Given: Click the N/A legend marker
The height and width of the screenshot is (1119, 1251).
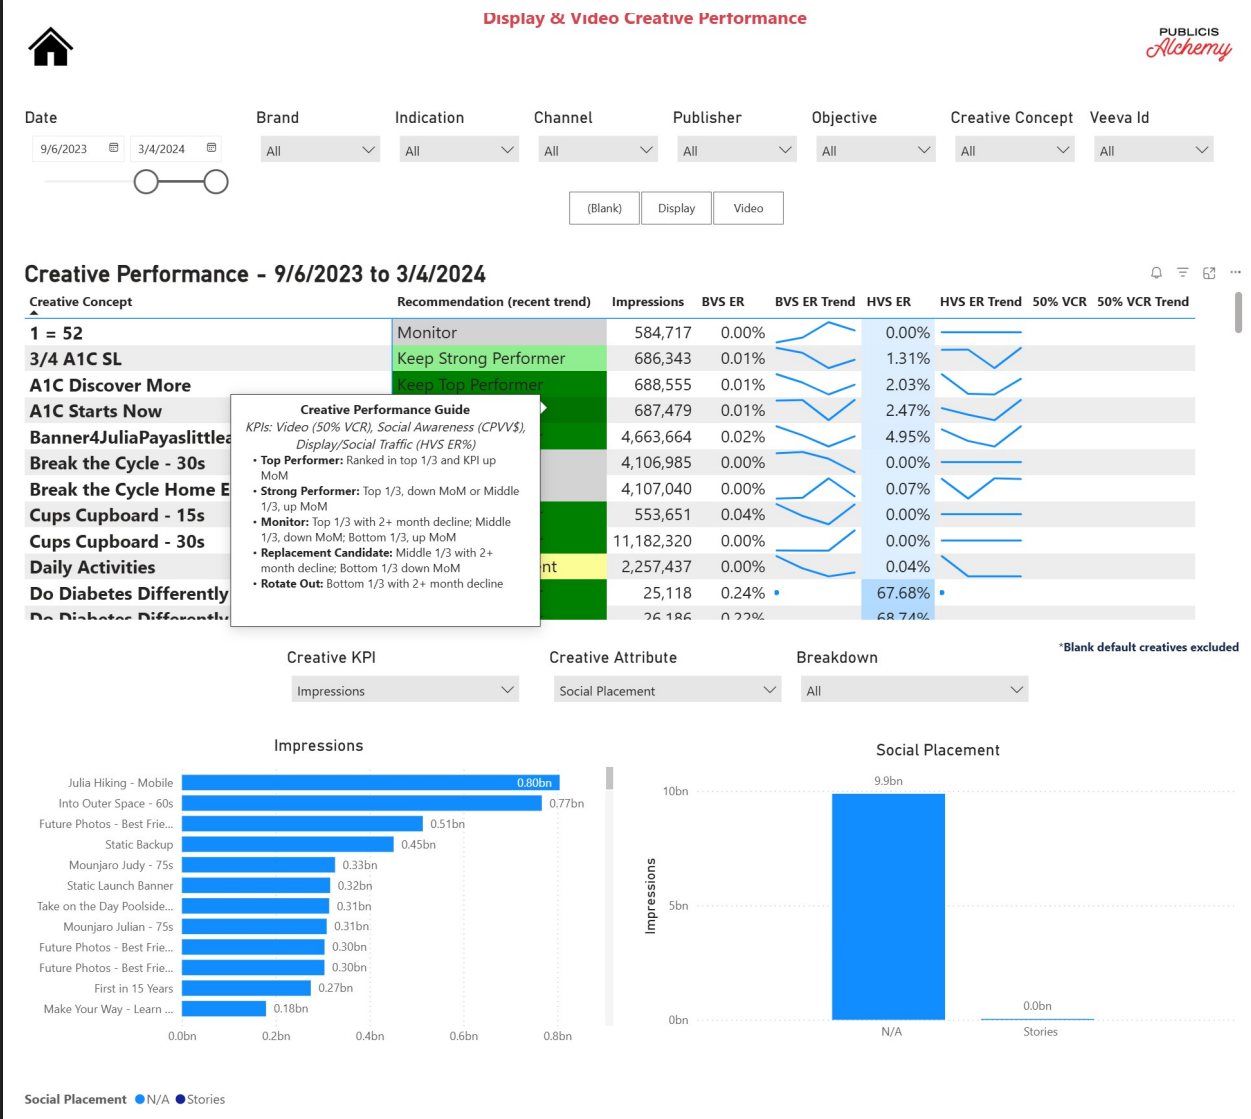Looking at the screenshot, I should (x=140, y=1099).
